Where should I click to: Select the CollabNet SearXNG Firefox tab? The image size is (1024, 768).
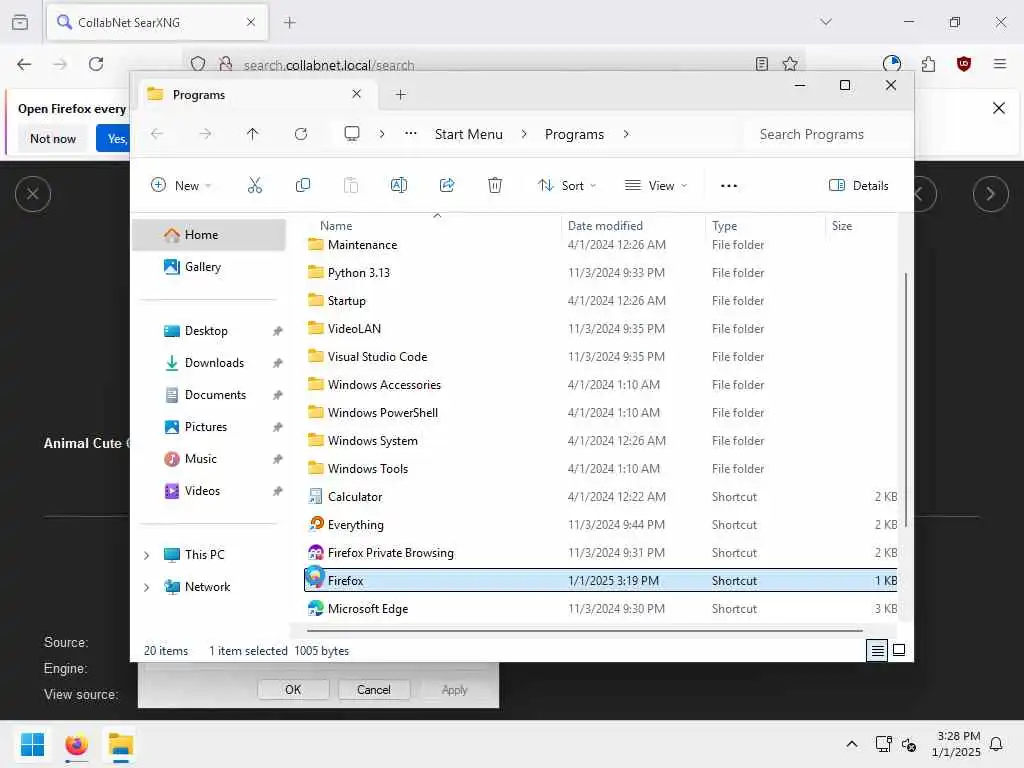157,23
